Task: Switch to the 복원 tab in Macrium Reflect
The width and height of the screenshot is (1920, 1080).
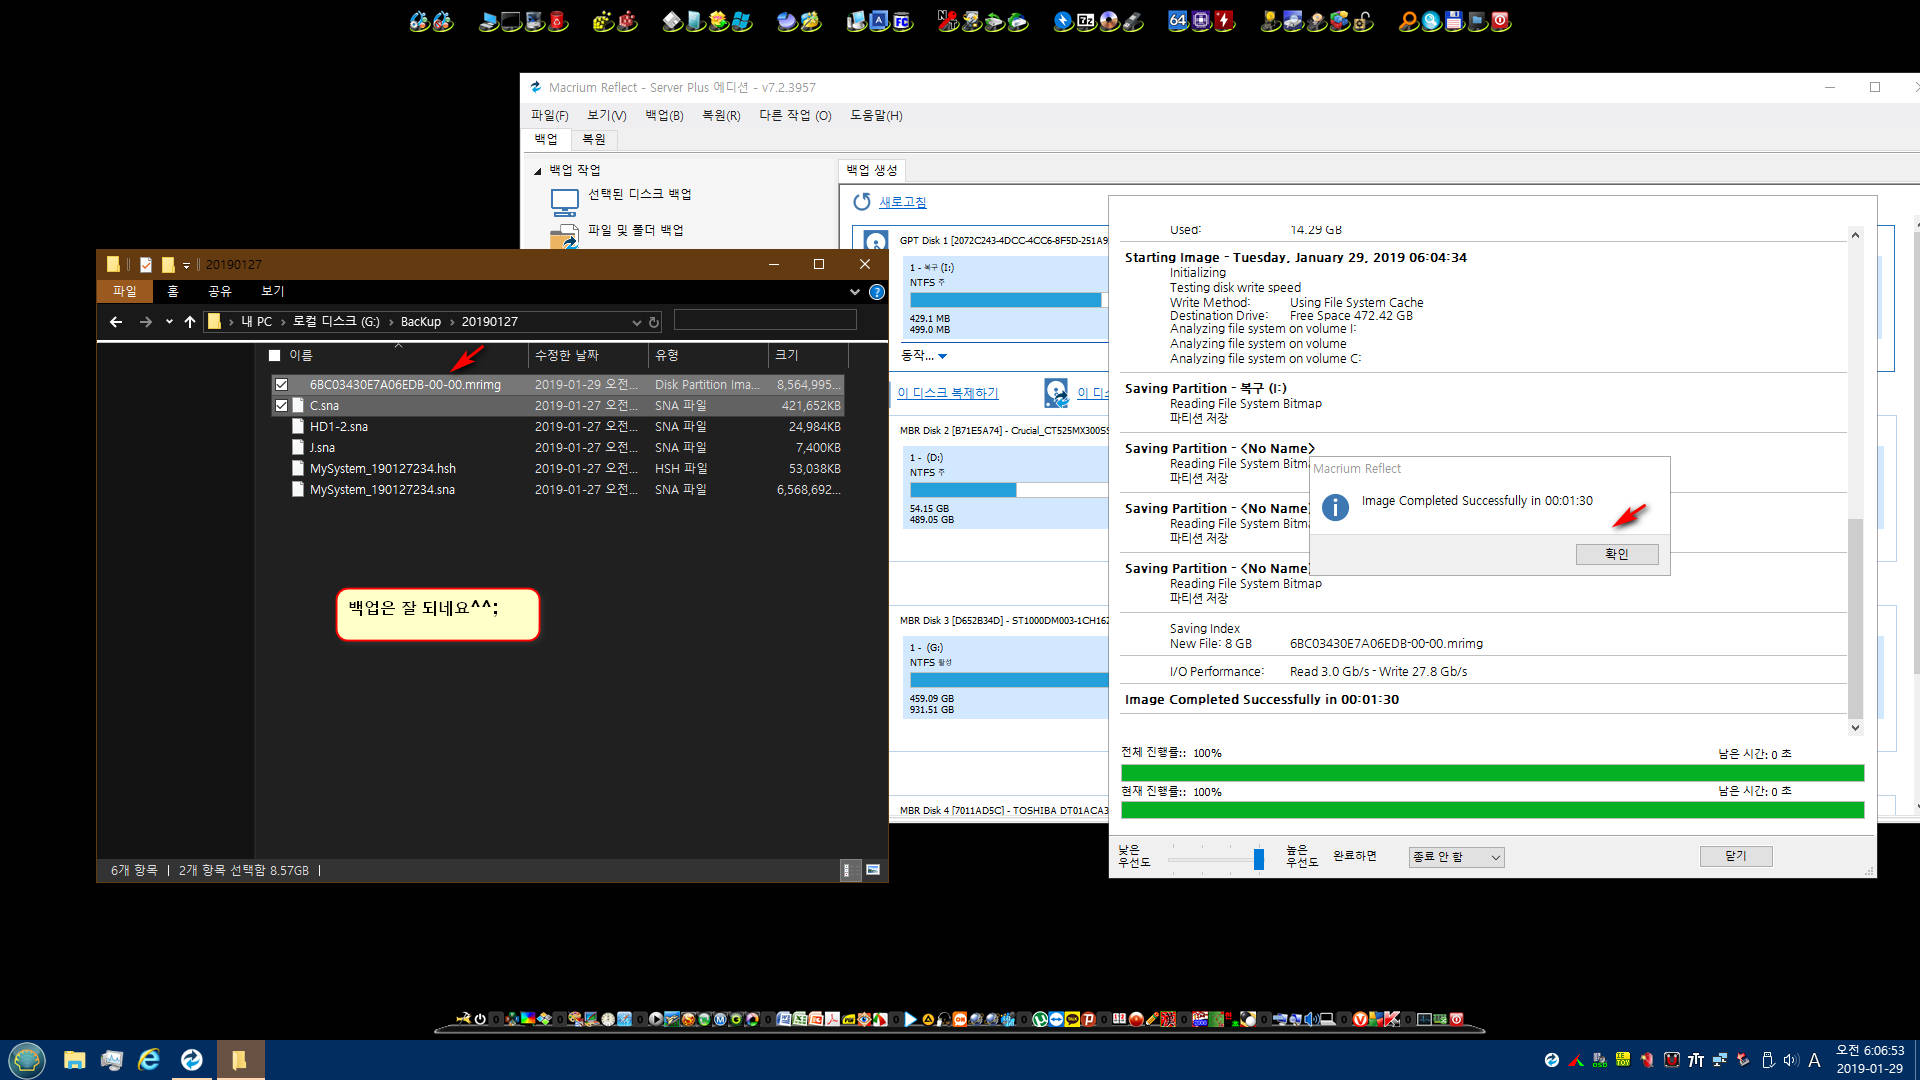Action: pyautogui.click(x=594, y=139)
